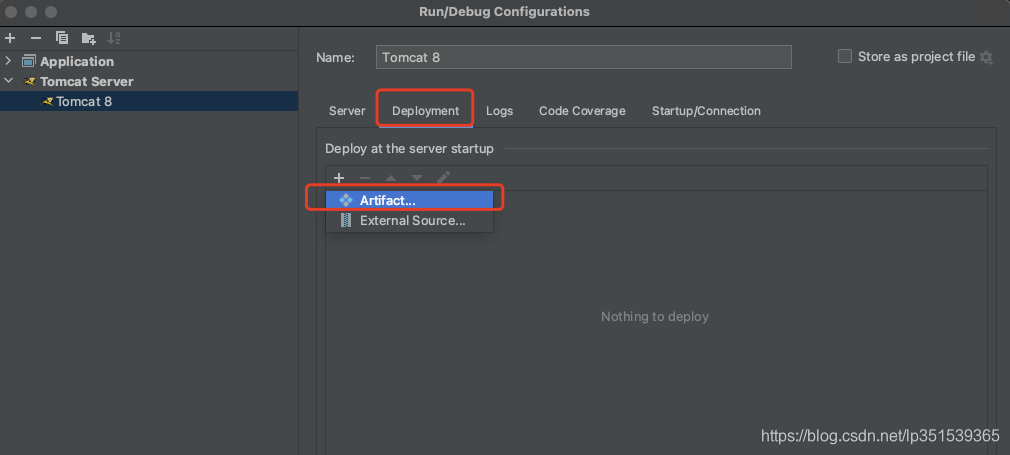Viewport: 1010px width, 455px height.
Task: Sort configurations alphabetically icon
Action: pyautogui.click(x=114, y=38)
